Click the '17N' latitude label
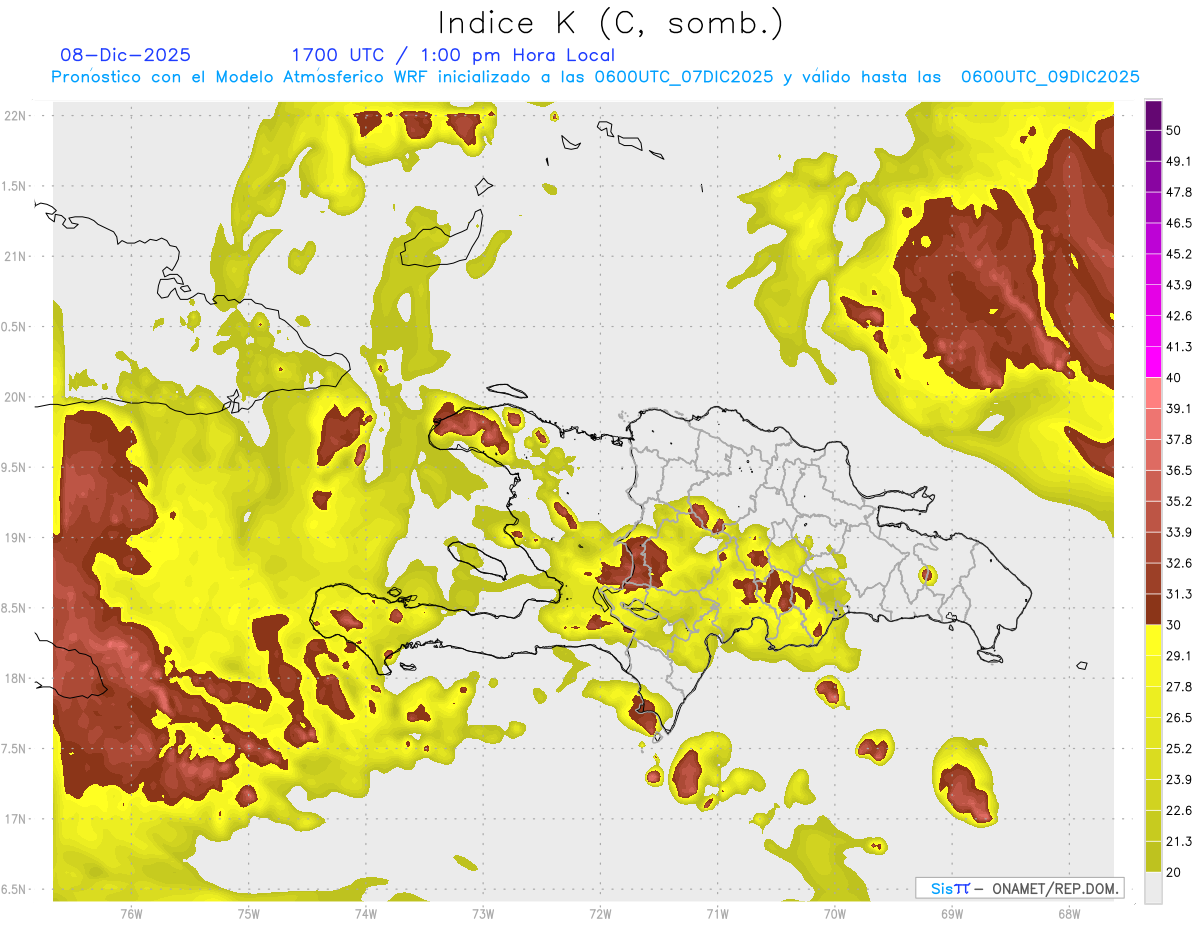 point(17,820)
